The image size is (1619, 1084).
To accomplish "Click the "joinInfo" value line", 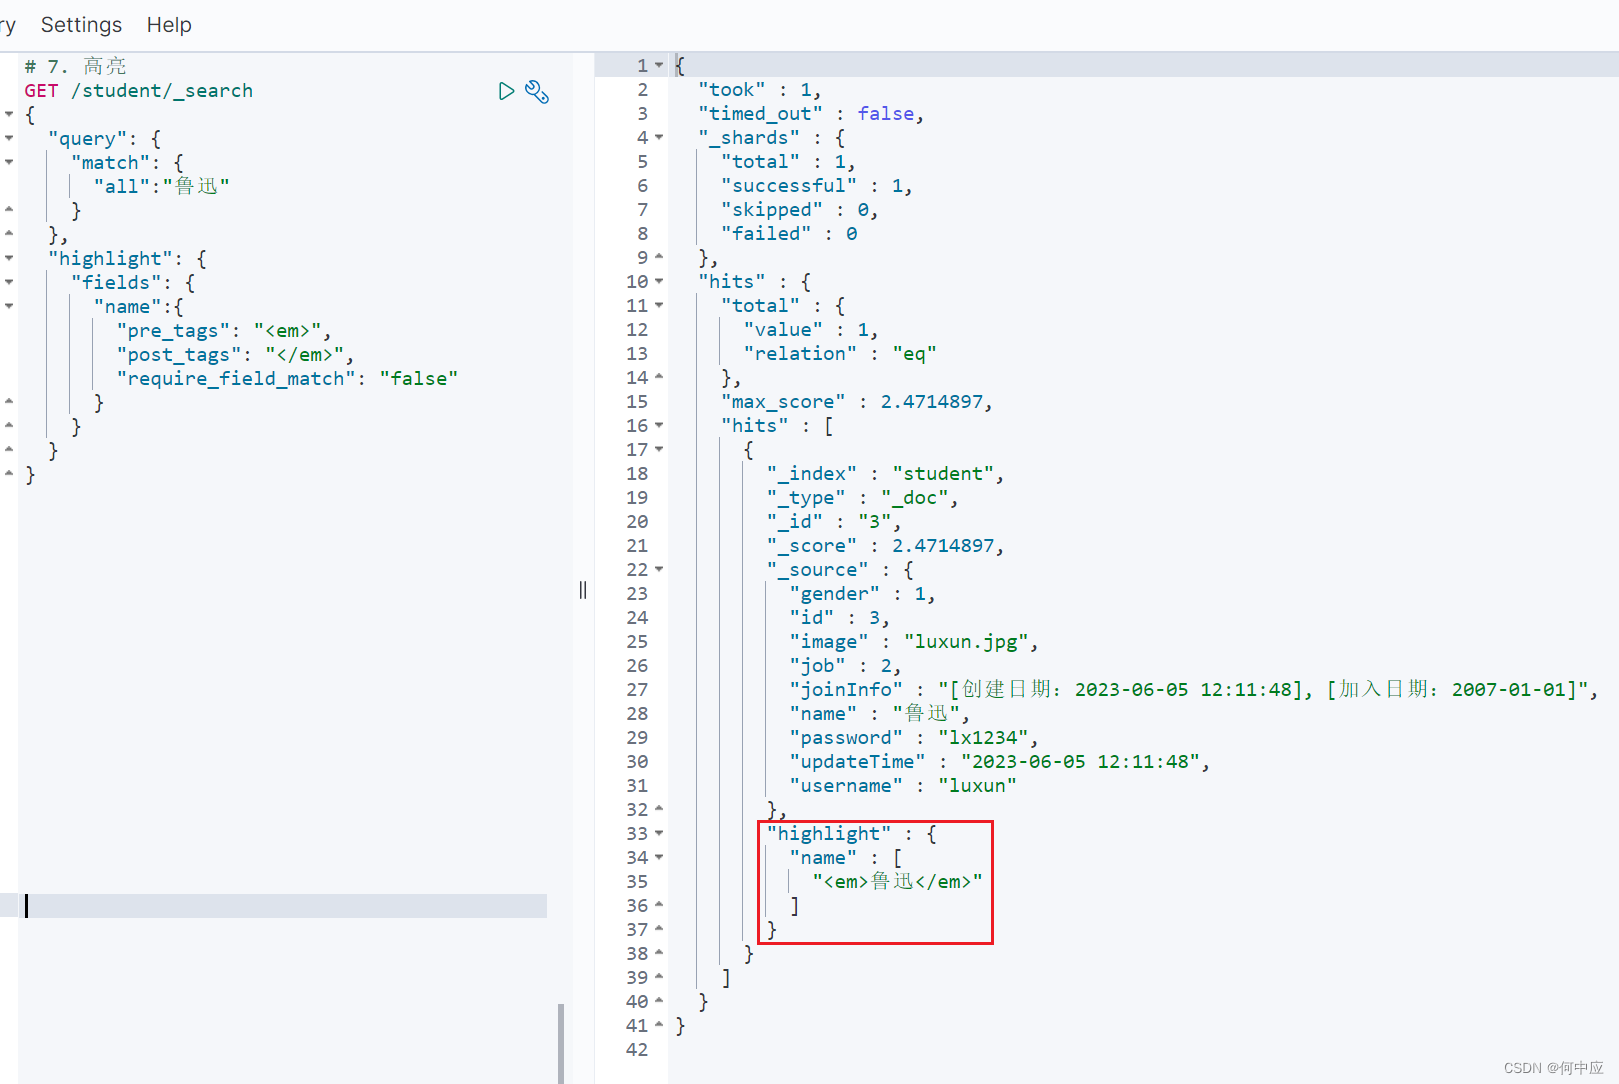I will click(1194, 690).
